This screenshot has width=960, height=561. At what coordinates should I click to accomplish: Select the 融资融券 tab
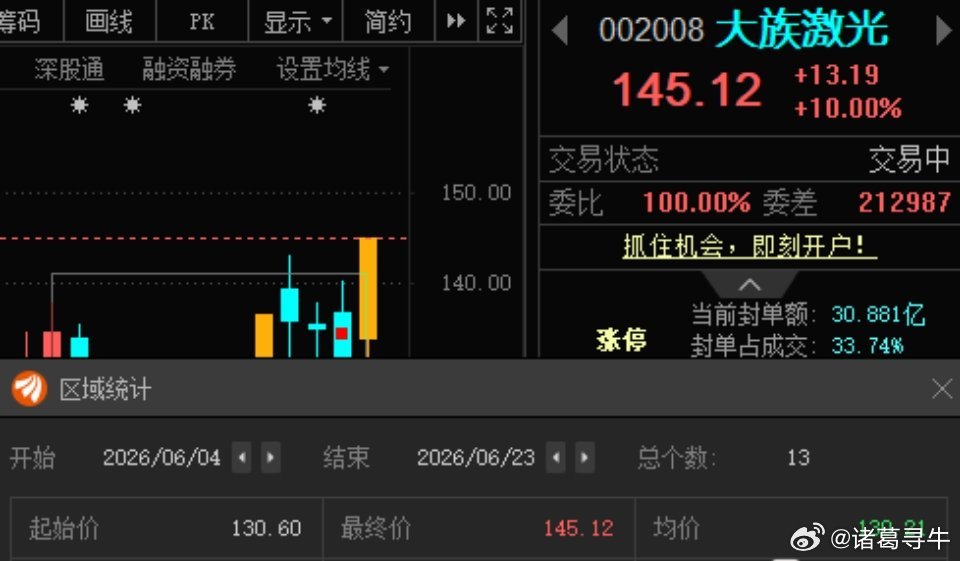pos(189,69)
